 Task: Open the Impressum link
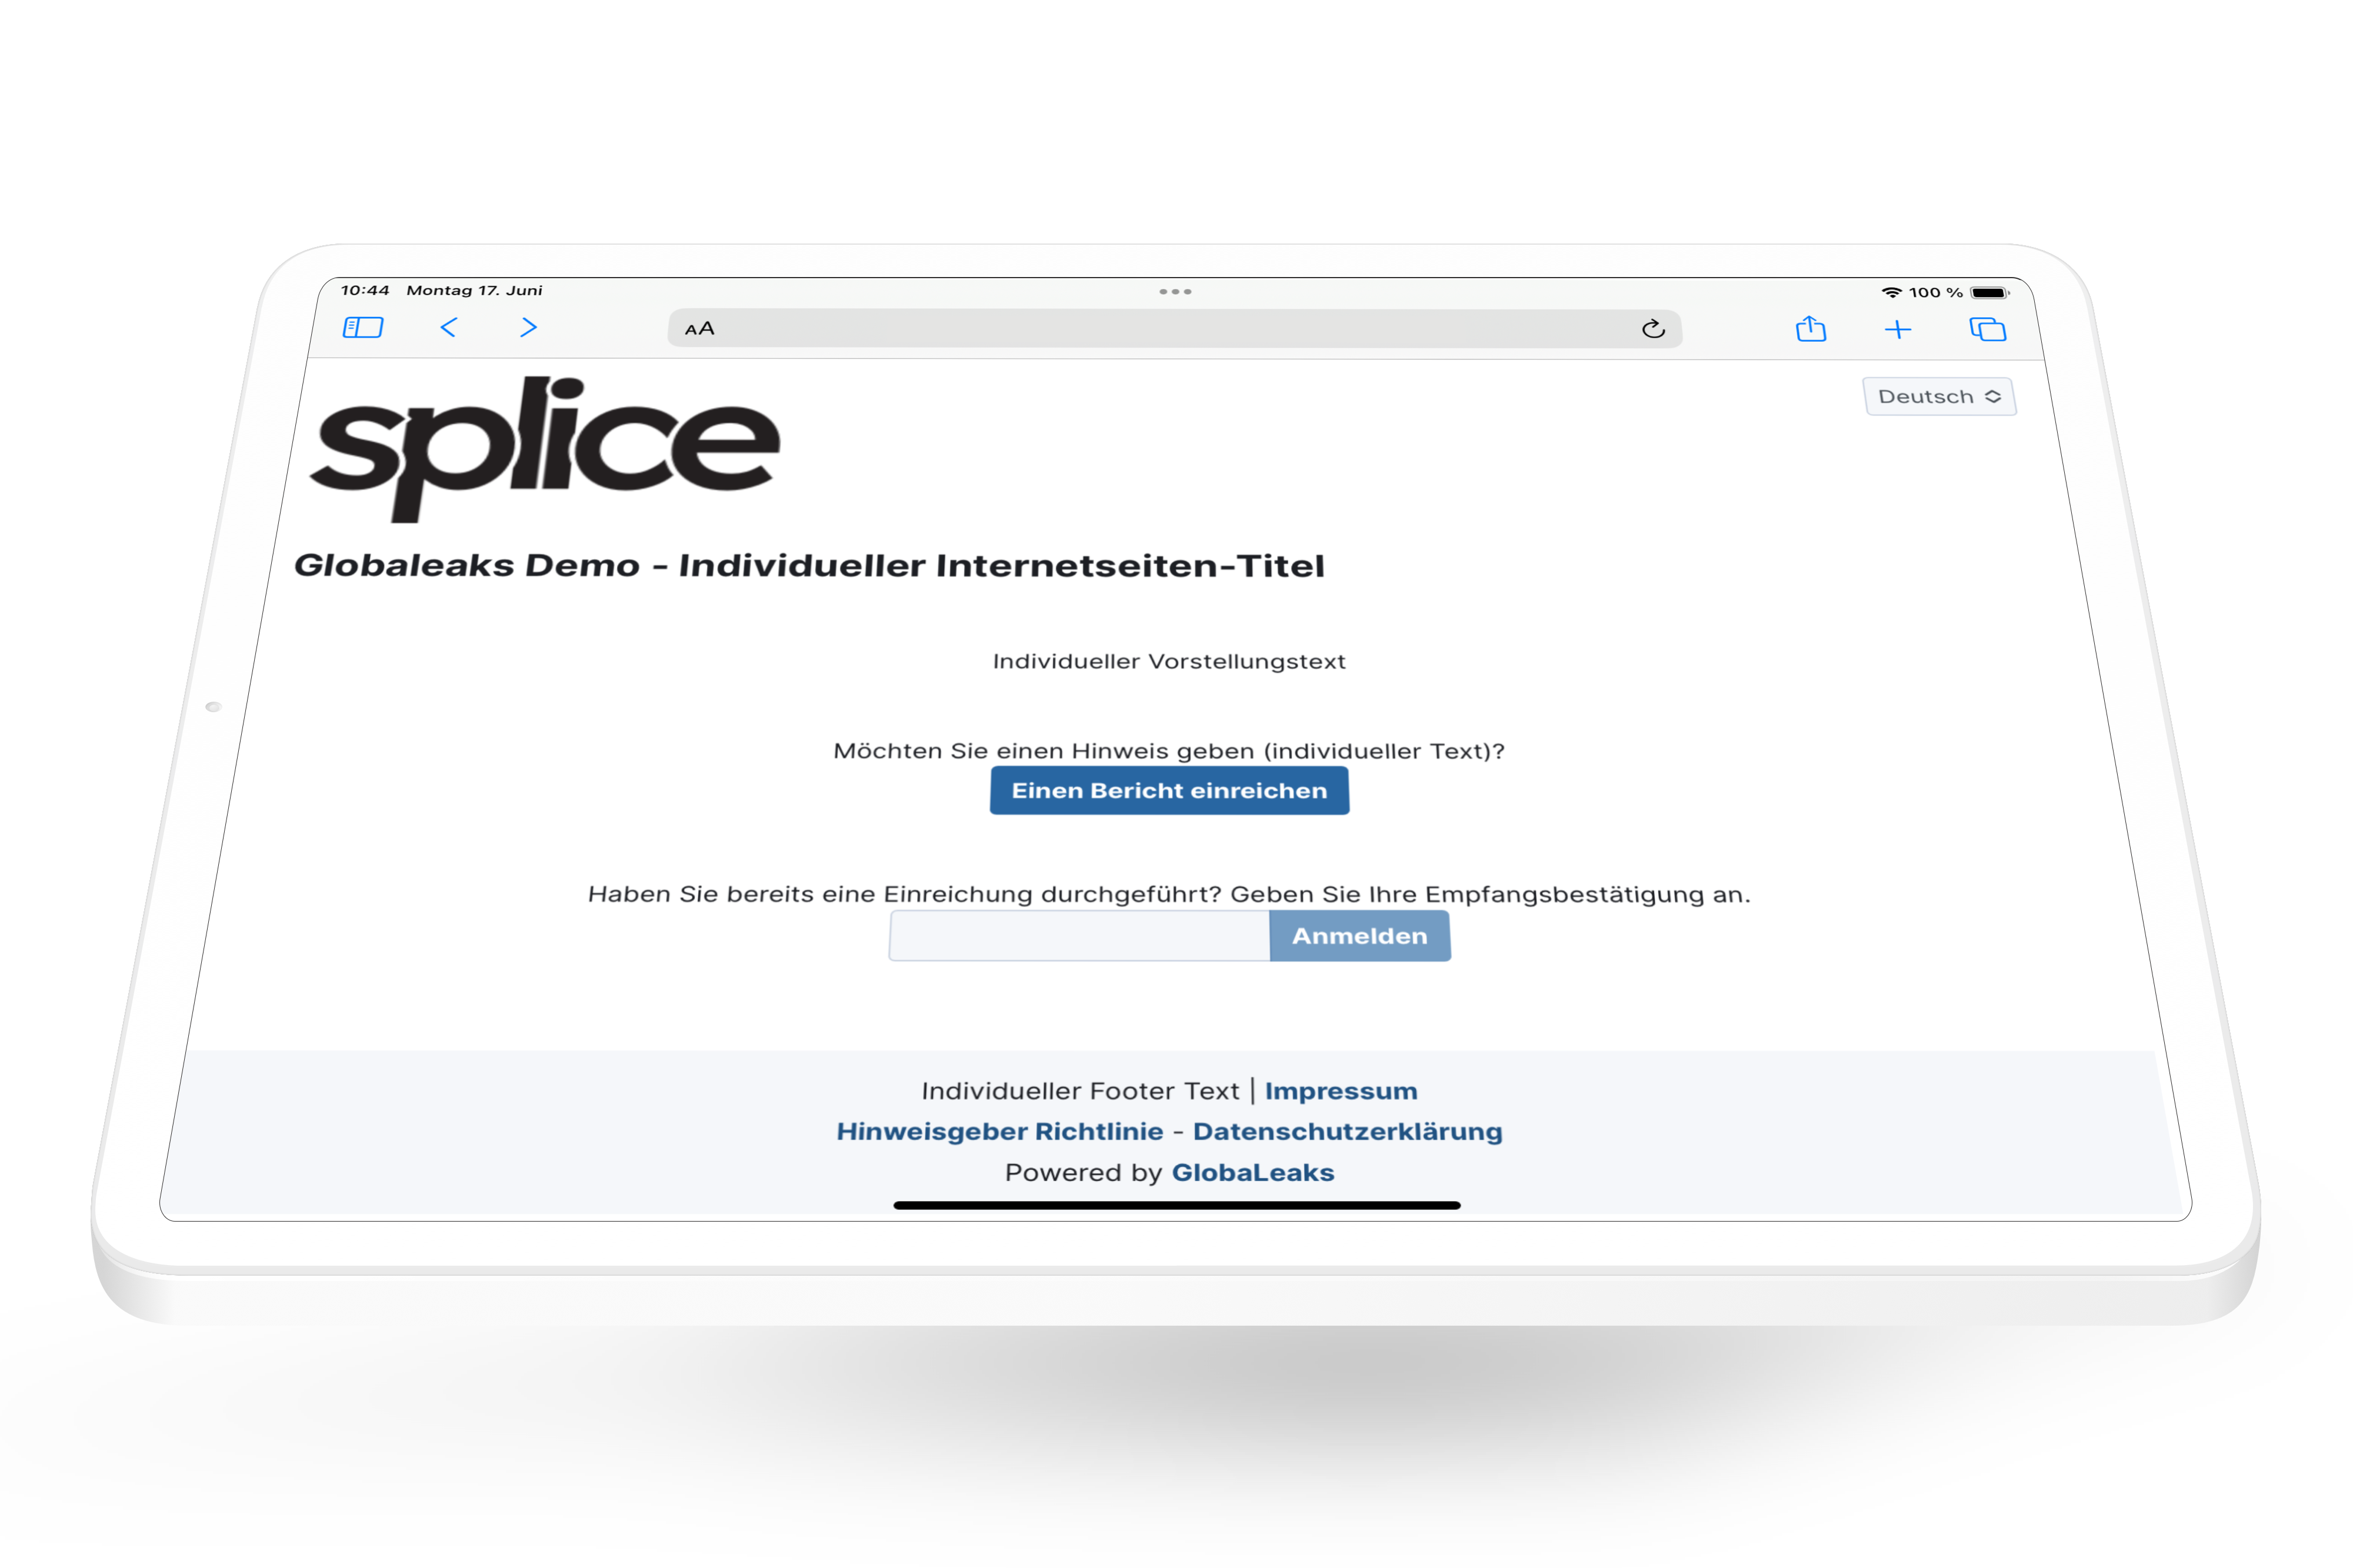pyautogui.click(x=1341, y=1090)
